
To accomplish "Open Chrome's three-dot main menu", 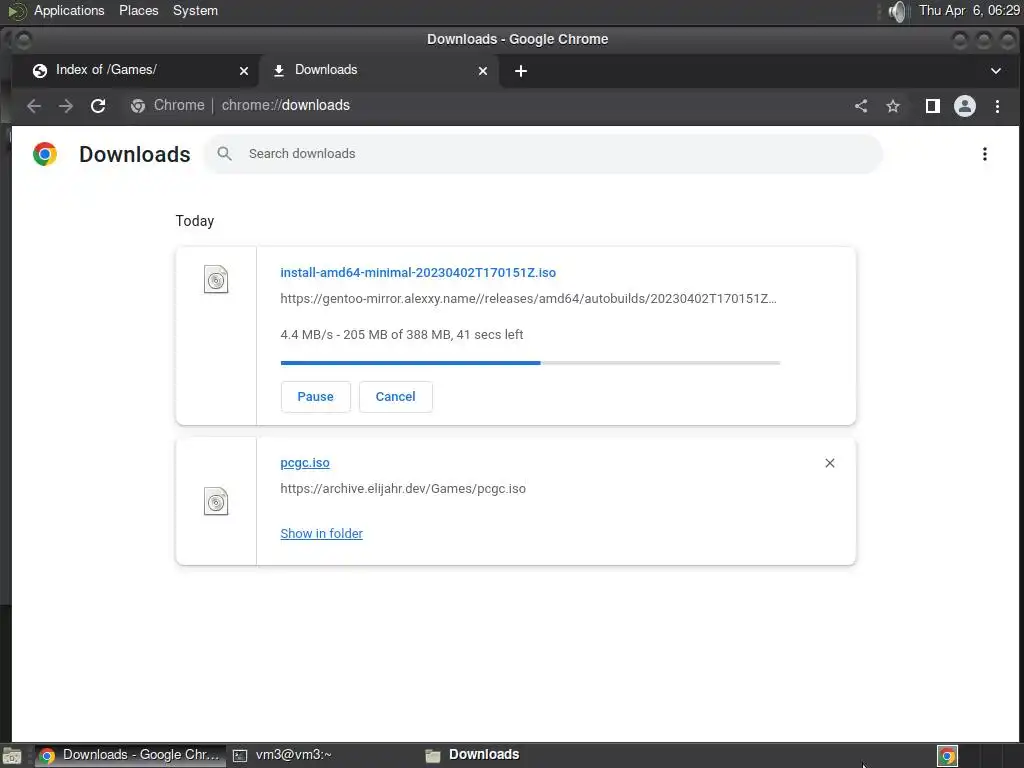I will (997, 106).
